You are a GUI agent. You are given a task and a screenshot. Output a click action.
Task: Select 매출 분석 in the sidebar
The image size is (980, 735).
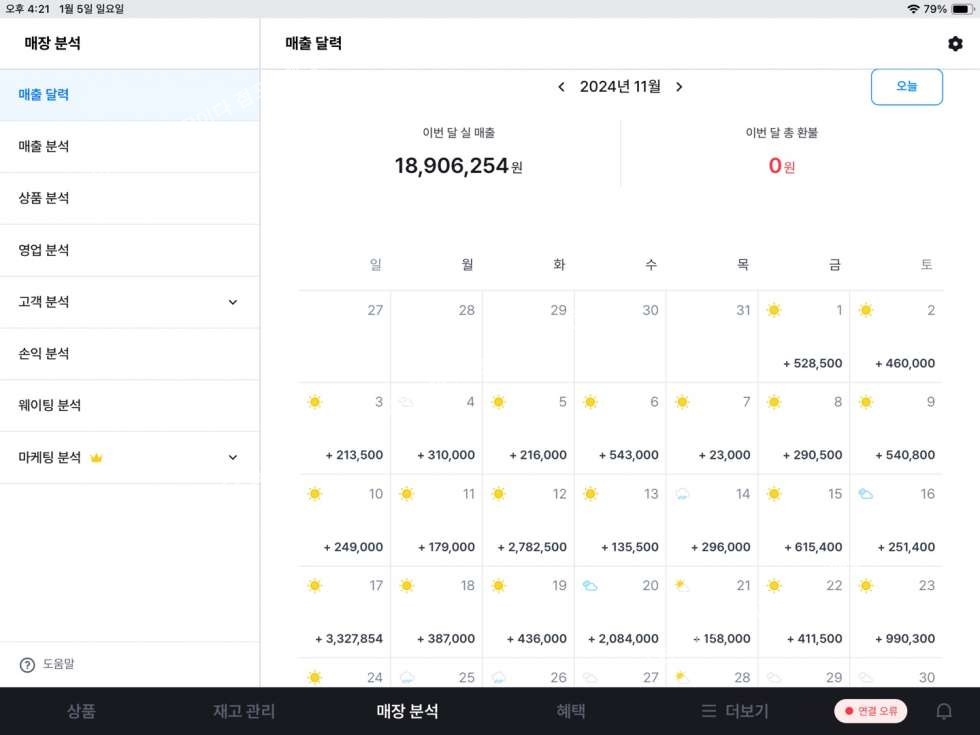pos(130,147)
